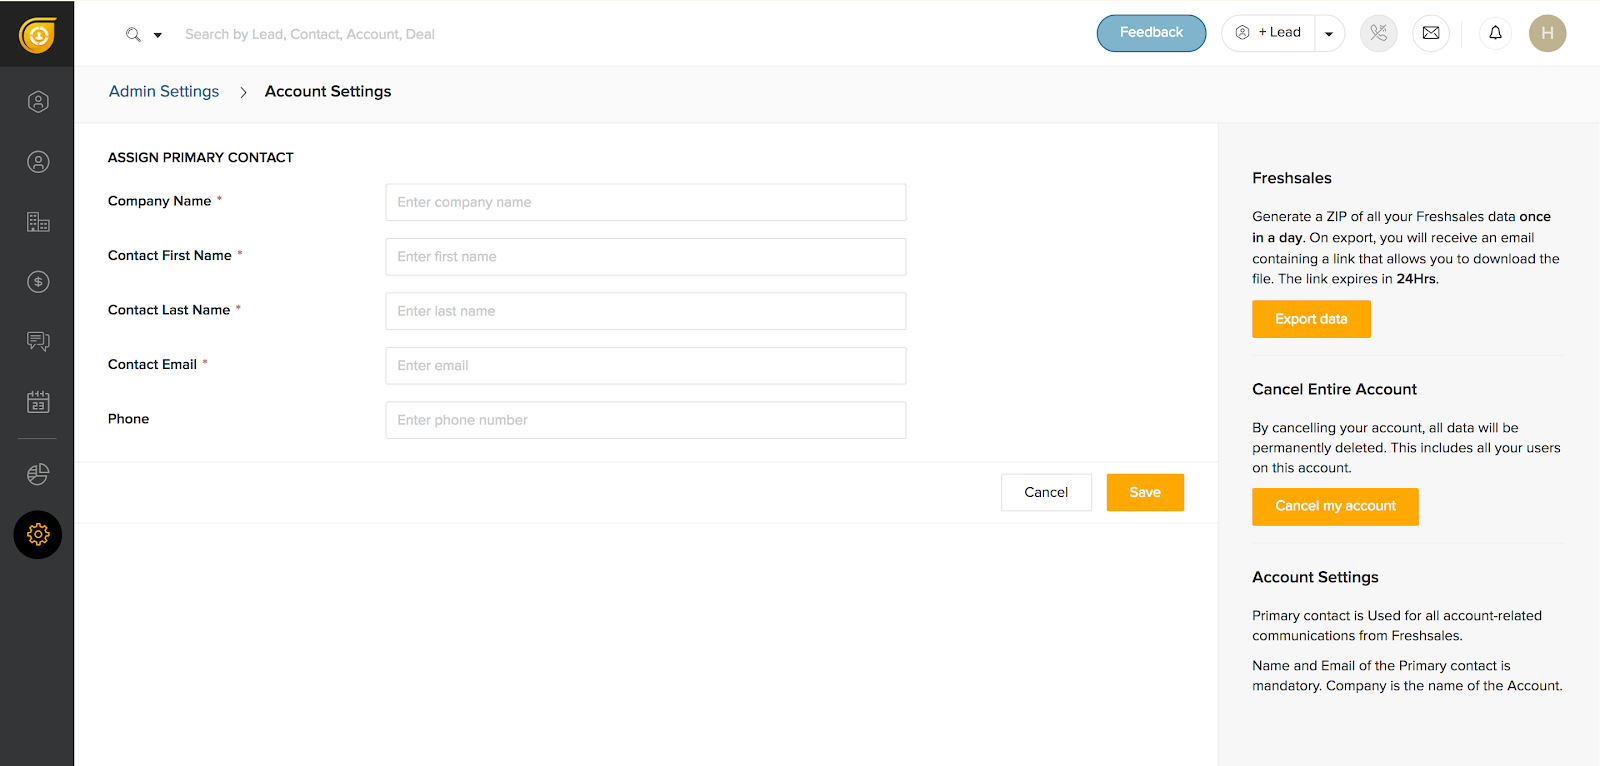Click the Phone field label
Screen dimensions: 1600x766
[128, 419]
